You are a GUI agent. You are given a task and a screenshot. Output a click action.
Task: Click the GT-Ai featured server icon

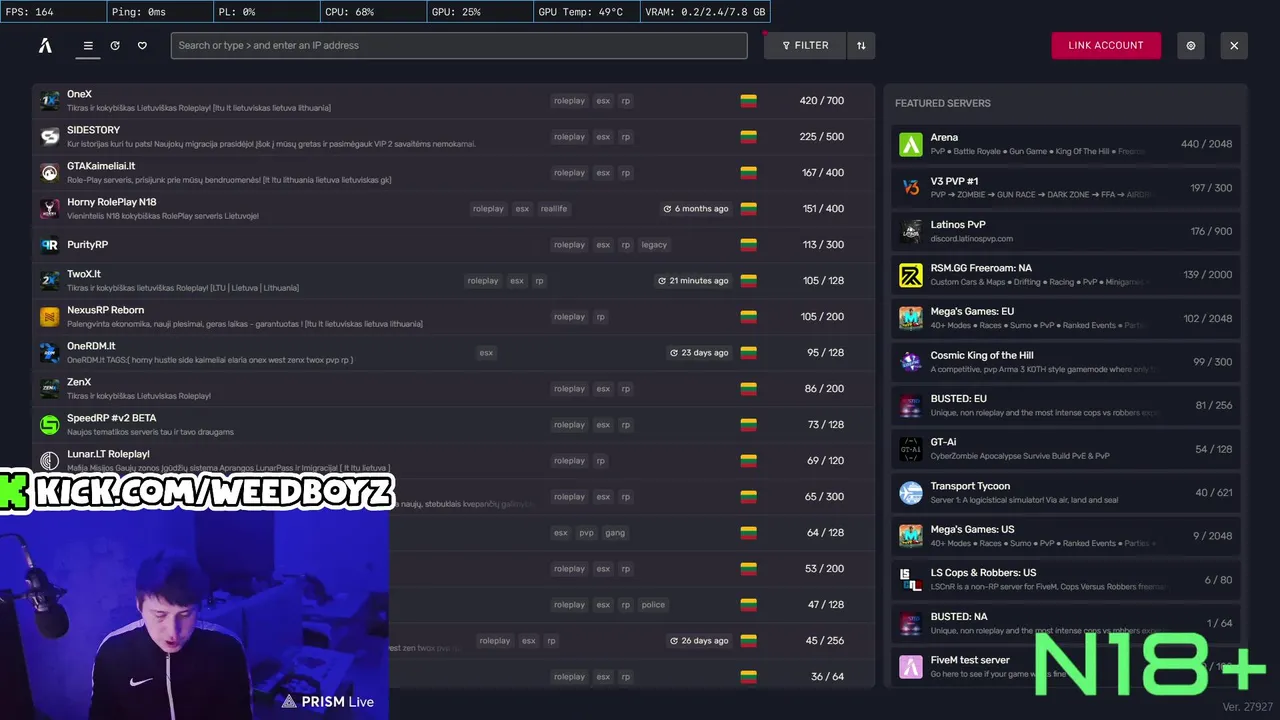click(911, 449)
